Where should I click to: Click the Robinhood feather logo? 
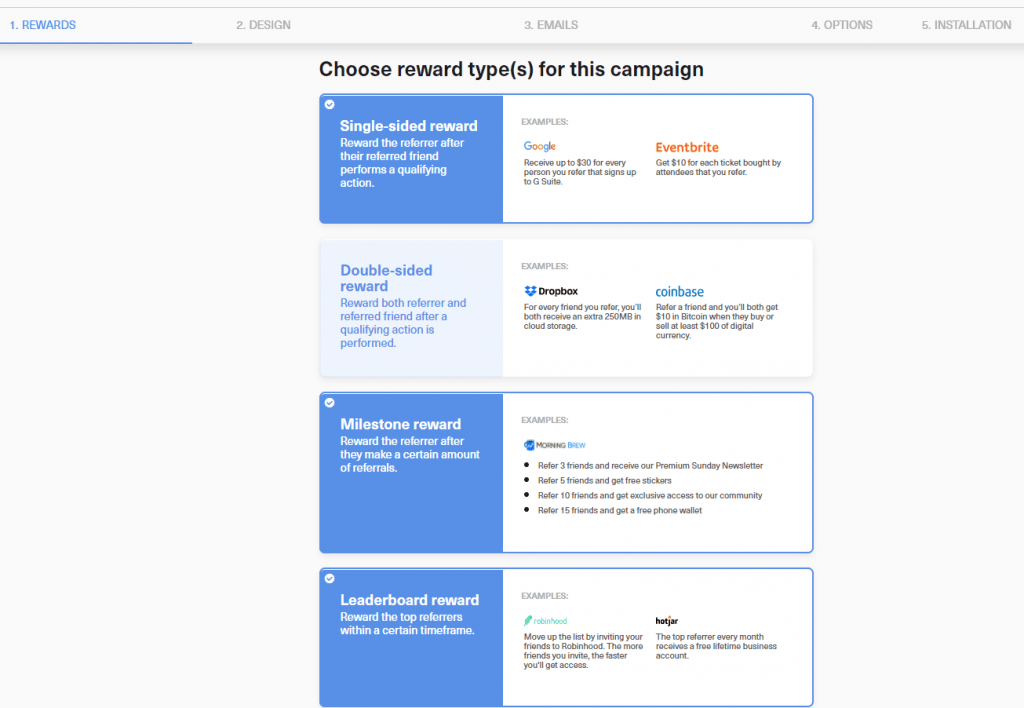[x=530, y=621]
